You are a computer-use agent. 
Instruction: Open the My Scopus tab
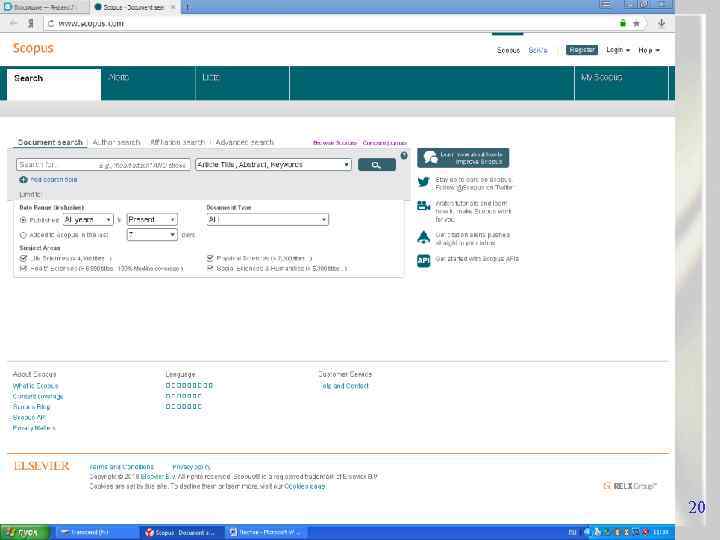(x=622, y=84)
